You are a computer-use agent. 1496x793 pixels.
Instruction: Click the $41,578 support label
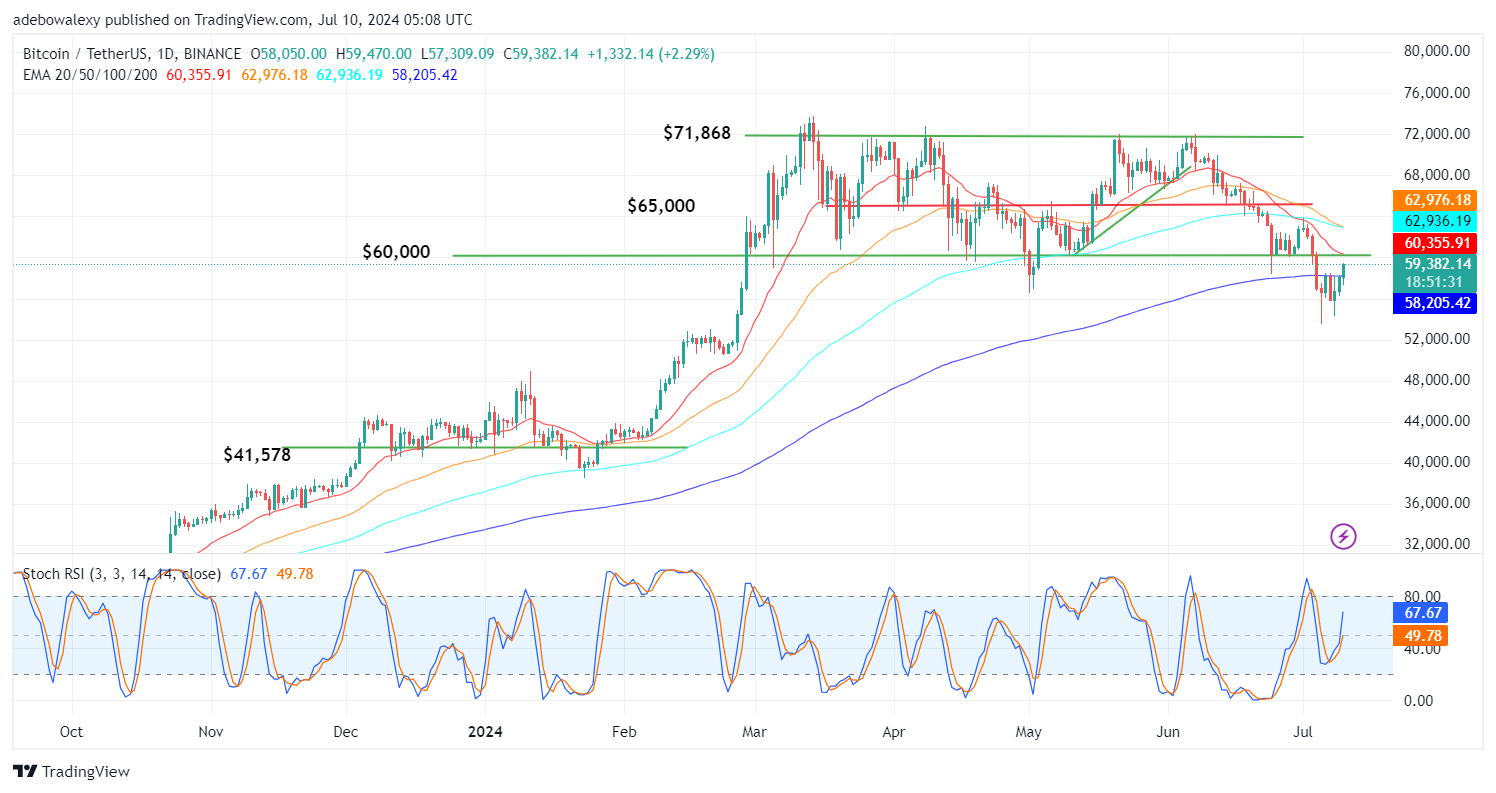tap(257, 455)
